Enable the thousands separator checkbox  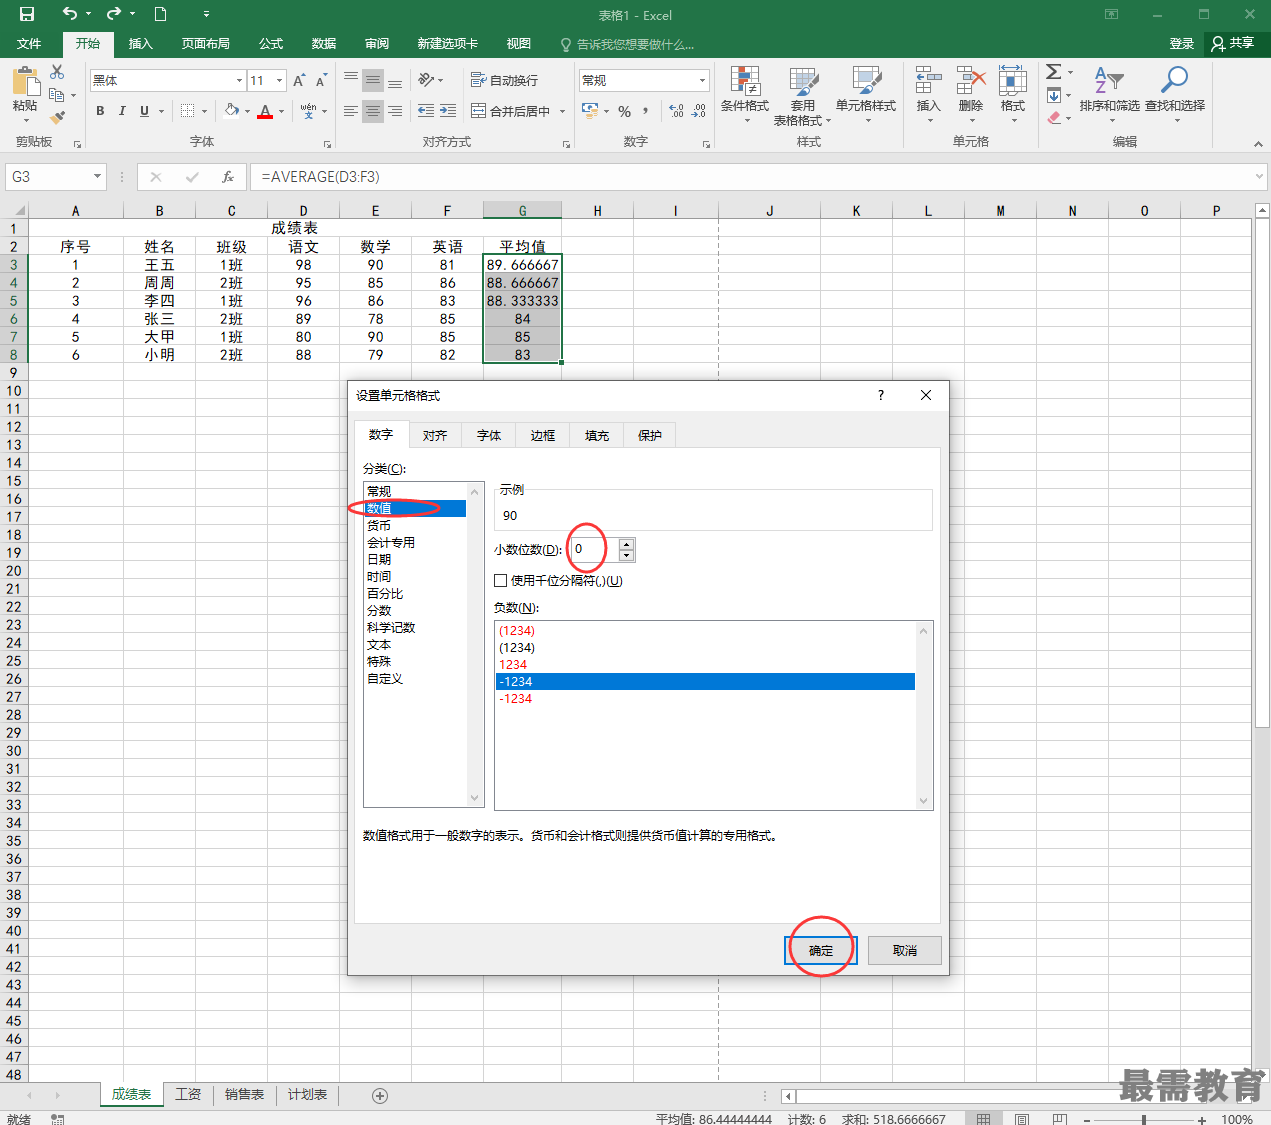(x=501, y=580)
